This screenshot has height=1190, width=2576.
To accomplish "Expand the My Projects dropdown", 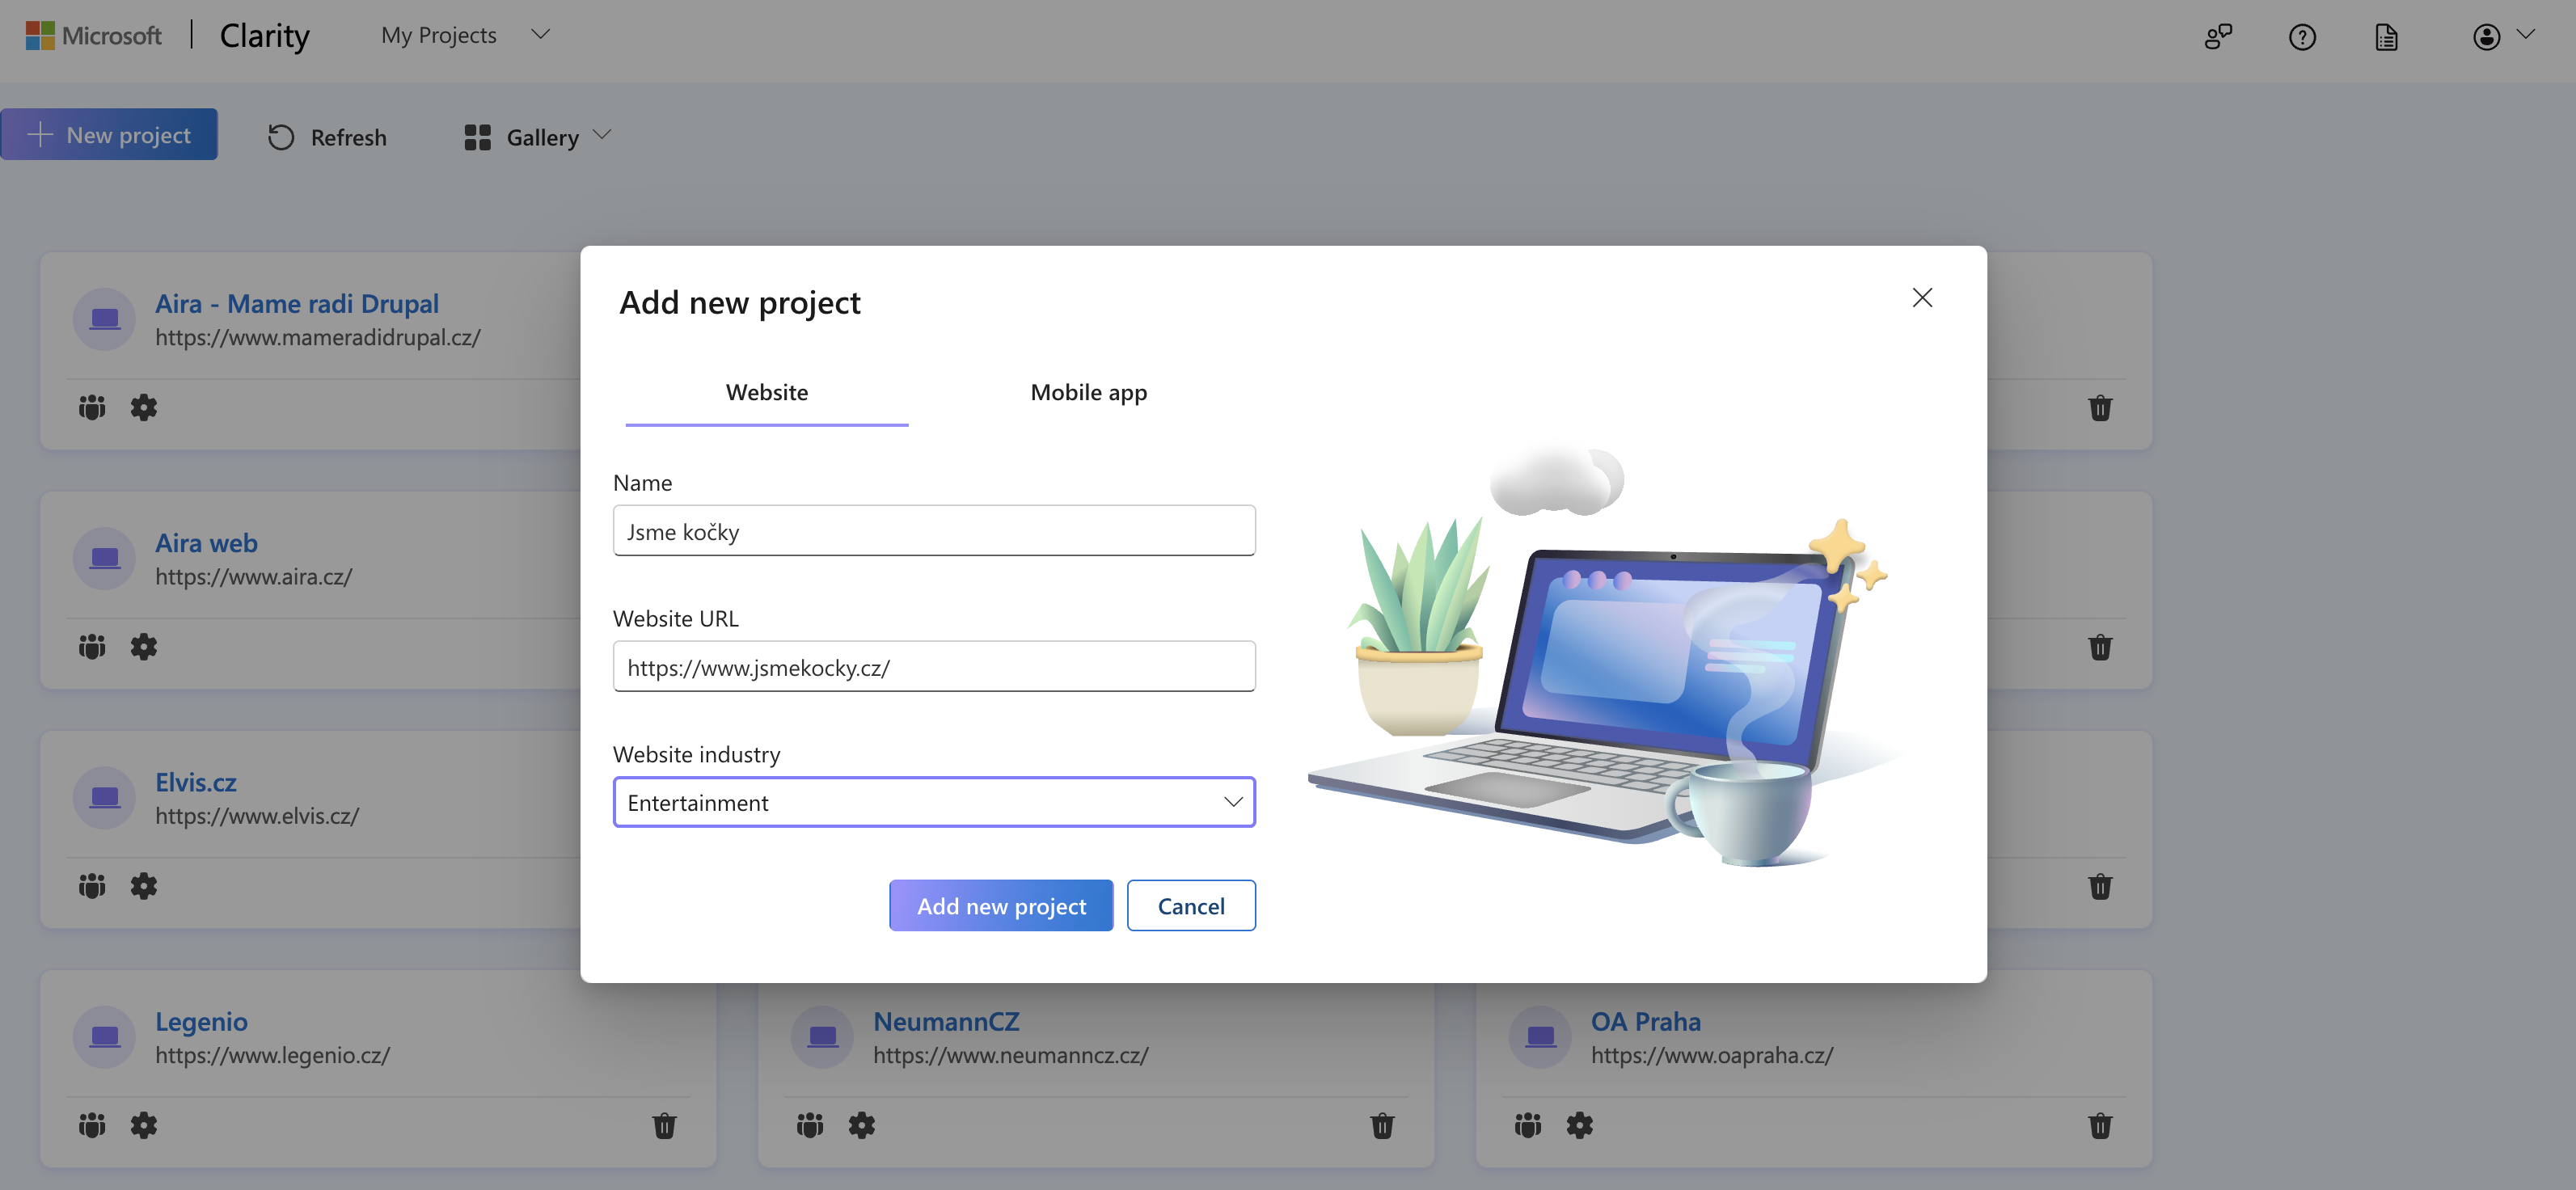I will 465,35.
